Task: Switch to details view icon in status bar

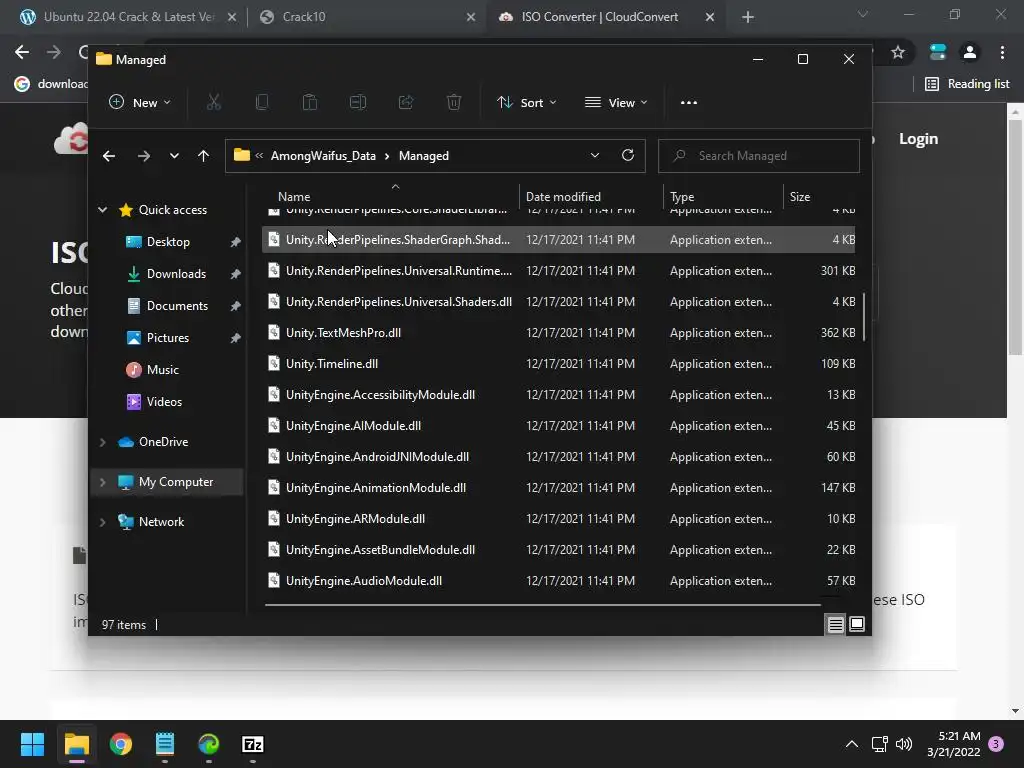Action: pyautogui.click(x=835, y=624)
